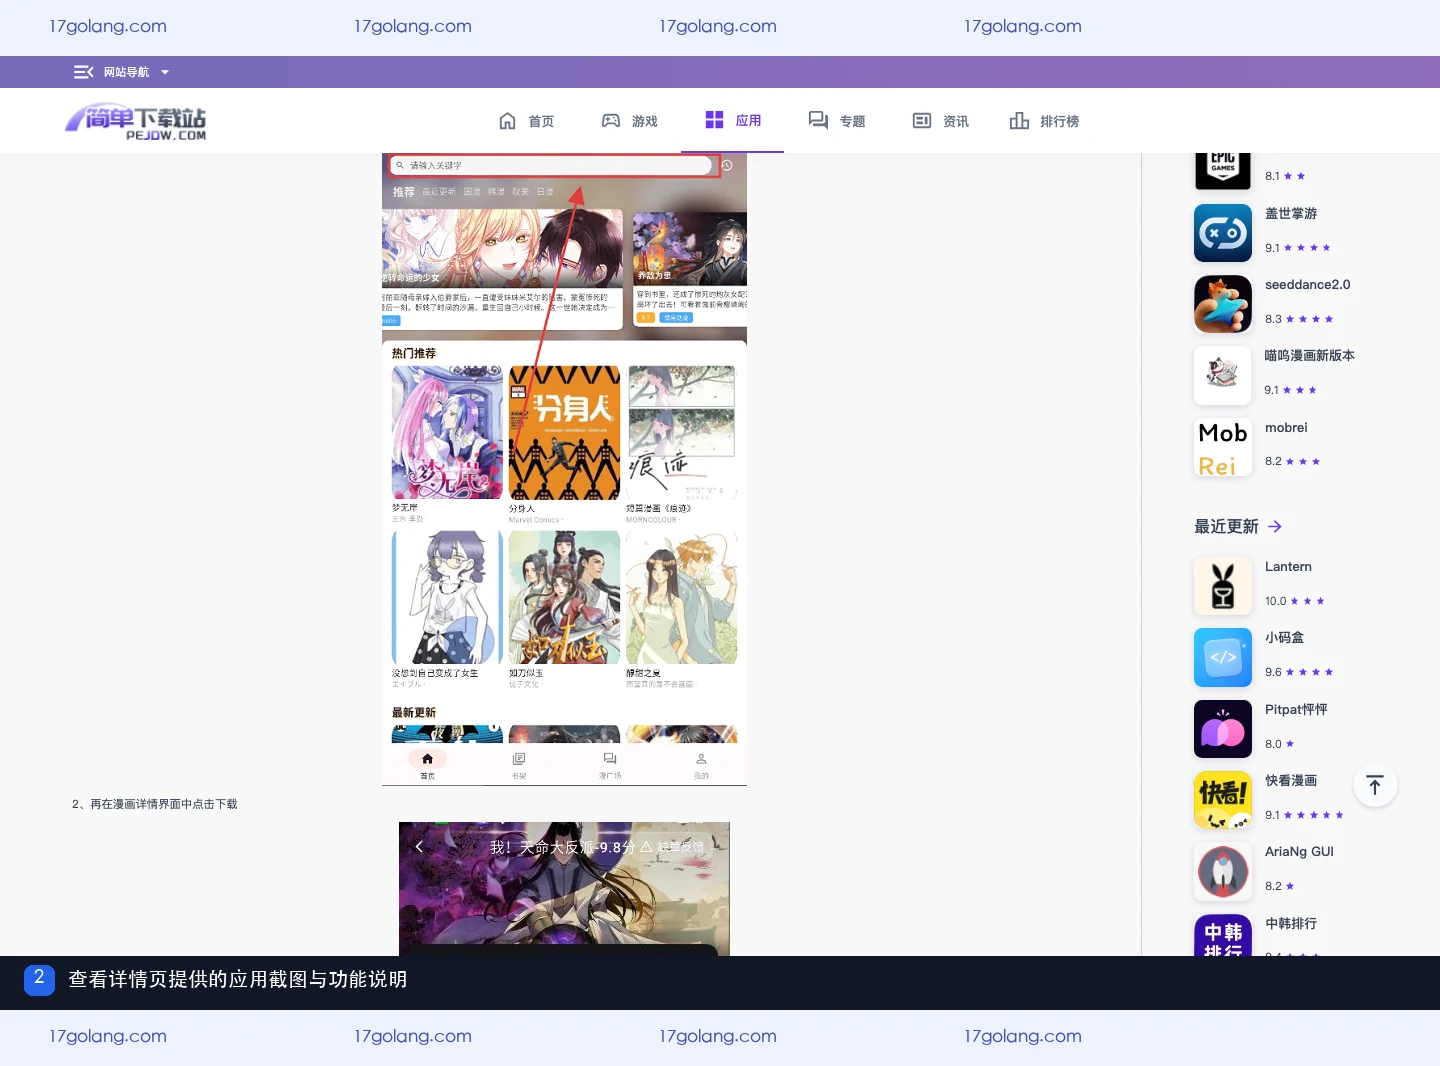Click the 喵呜漫画新版本 app name
The width and height of the screenshot is (1440, 1066).
tap(1310, 356)
